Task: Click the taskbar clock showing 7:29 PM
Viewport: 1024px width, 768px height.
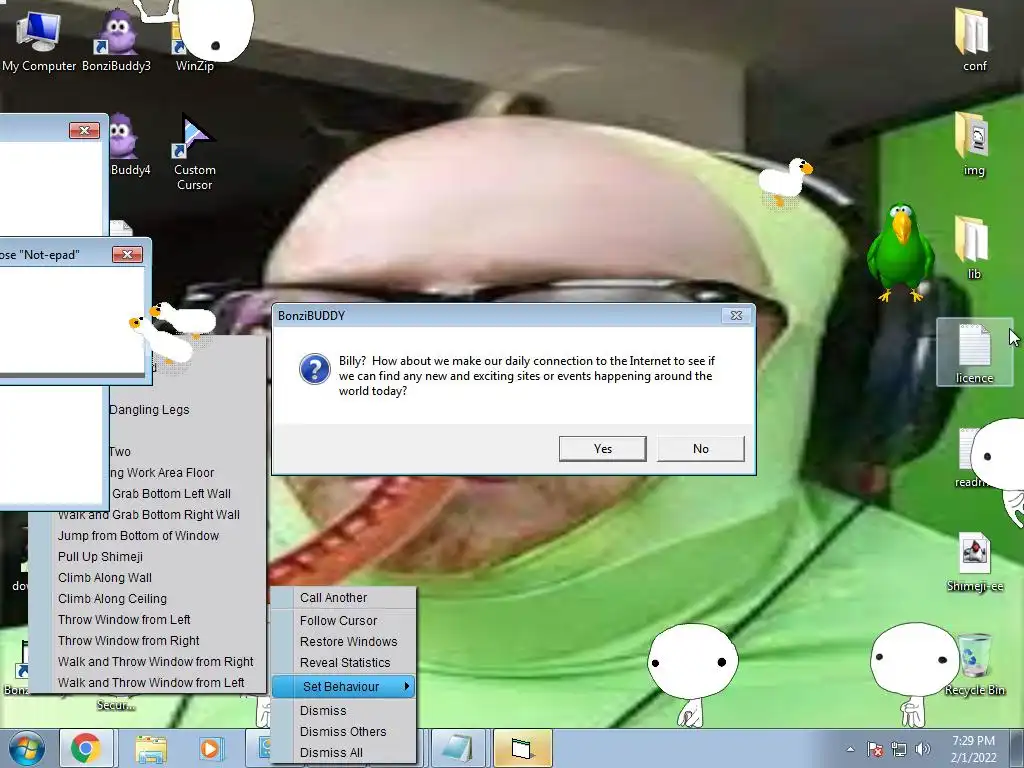Action: [x=973, y=748]
